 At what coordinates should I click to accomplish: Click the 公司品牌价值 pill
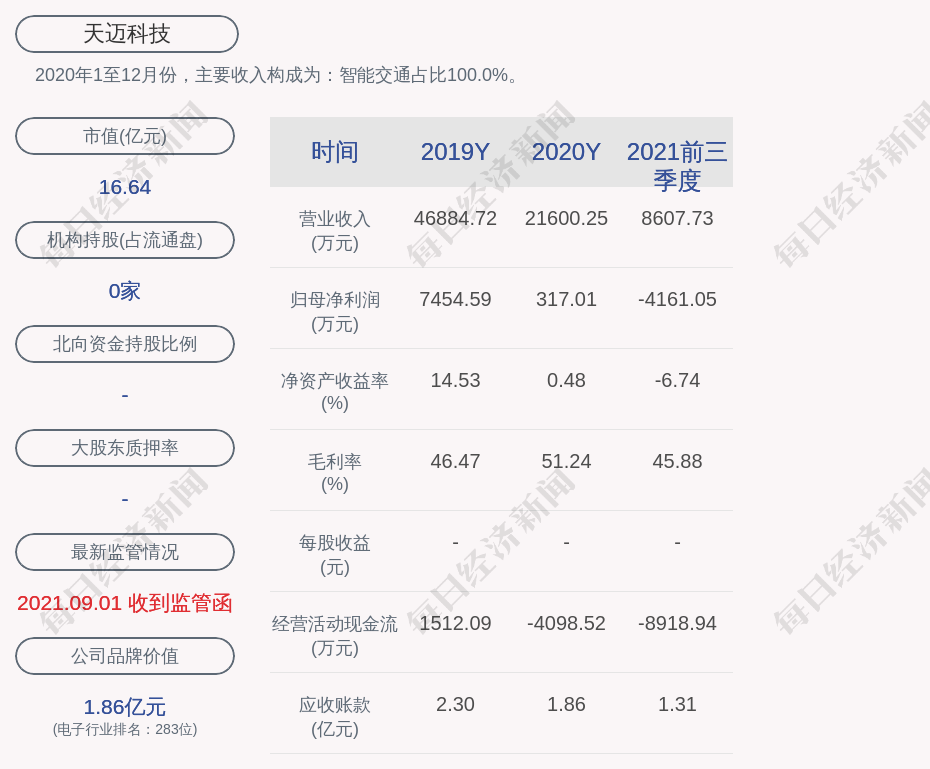[125, 656]
